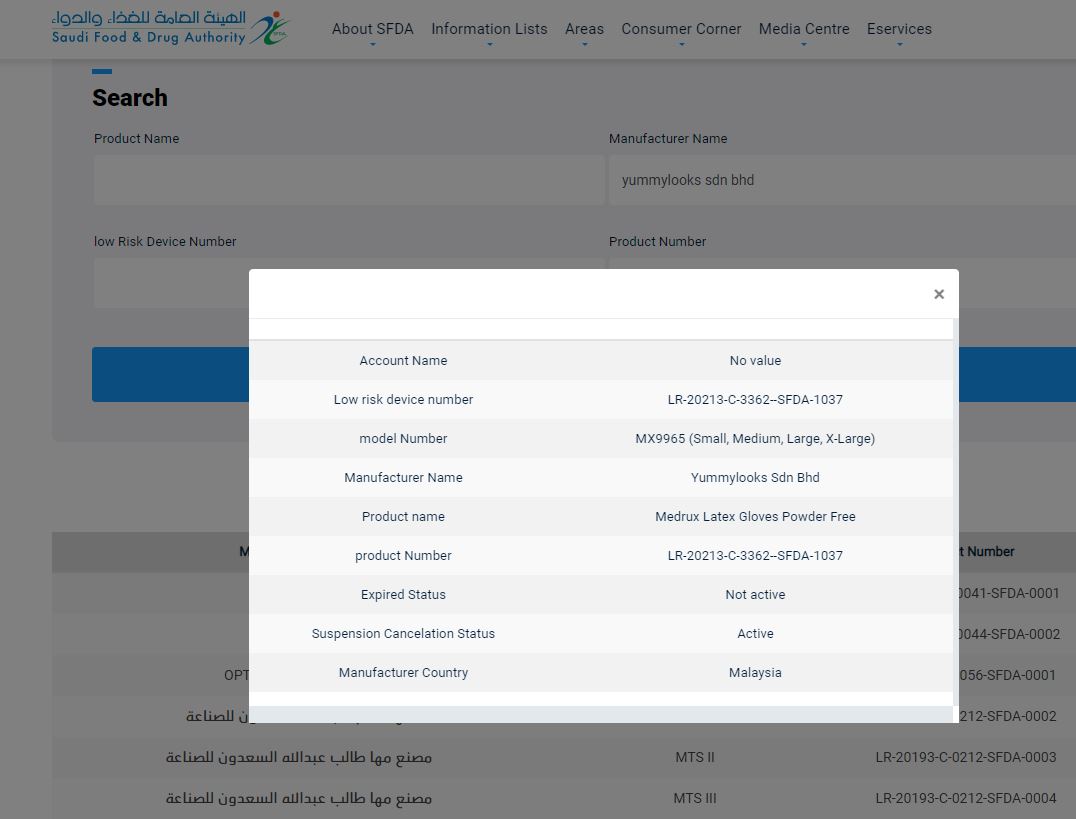Open the Saudi Food & Drug Authority logo
This screenshot has height=819, width=1076.
[x=170, y=28]
